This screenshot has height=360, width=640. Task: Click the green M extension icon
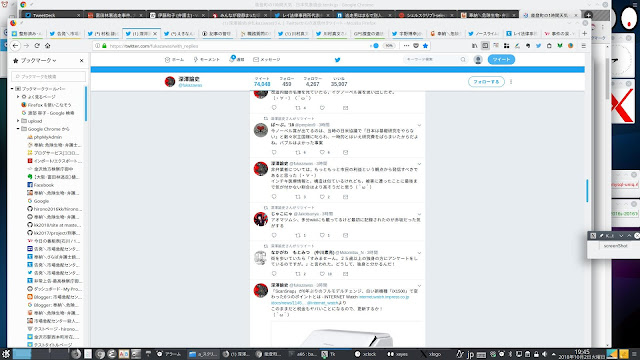[x=560, y=46]
